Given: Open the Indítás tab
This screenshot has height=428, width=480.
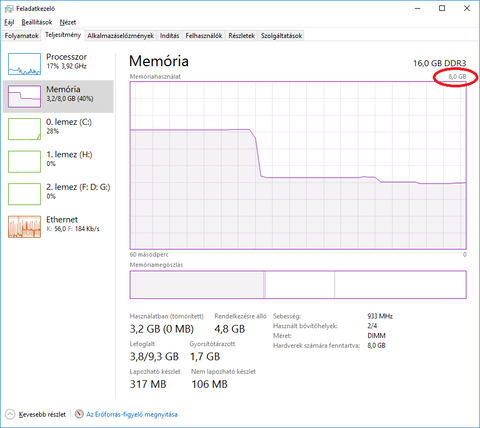Looking at the screenshot, I should [169, 36].
